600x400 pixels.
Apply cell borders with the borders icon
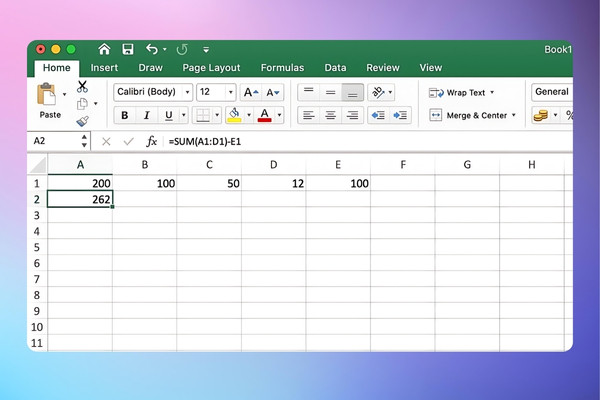(x=203, y=115)
